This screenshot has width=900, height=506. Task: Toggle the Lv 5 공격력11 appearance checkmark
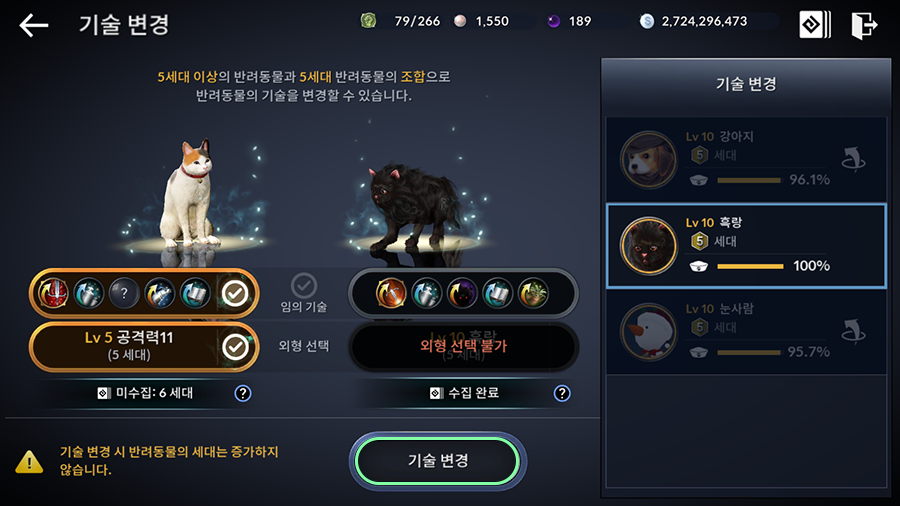click(235, 347)
